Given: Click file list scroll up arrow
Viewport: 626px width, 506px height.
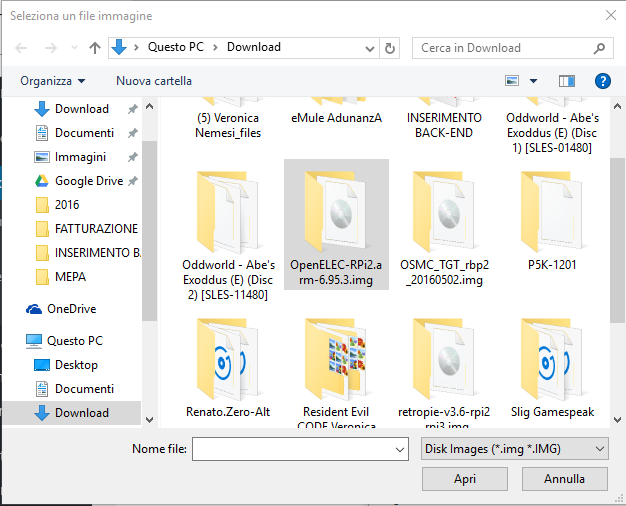Looking at the screenshot, I should pyautogui.click(x=617, y=106).
